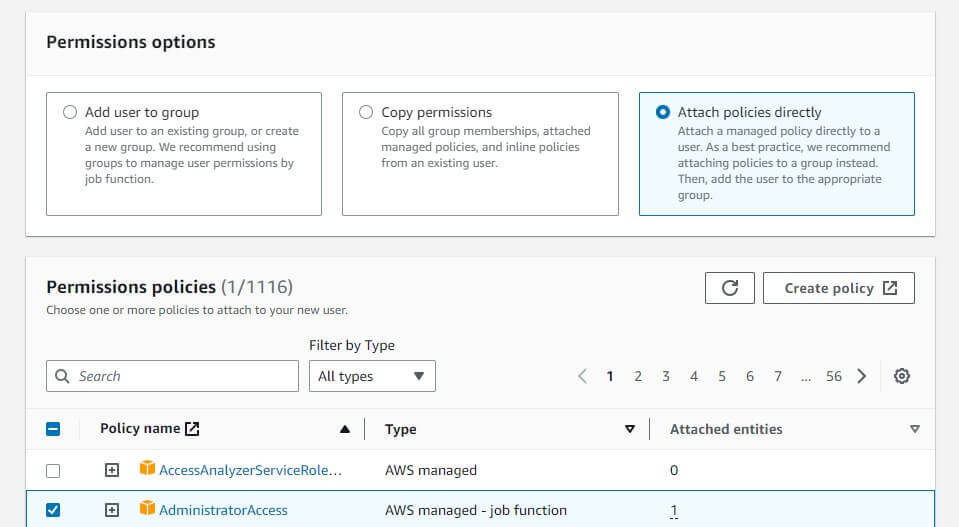This screenshot has height=527, width=959.
Task: Jump to page 2 of policies
Action: point(638,376)
